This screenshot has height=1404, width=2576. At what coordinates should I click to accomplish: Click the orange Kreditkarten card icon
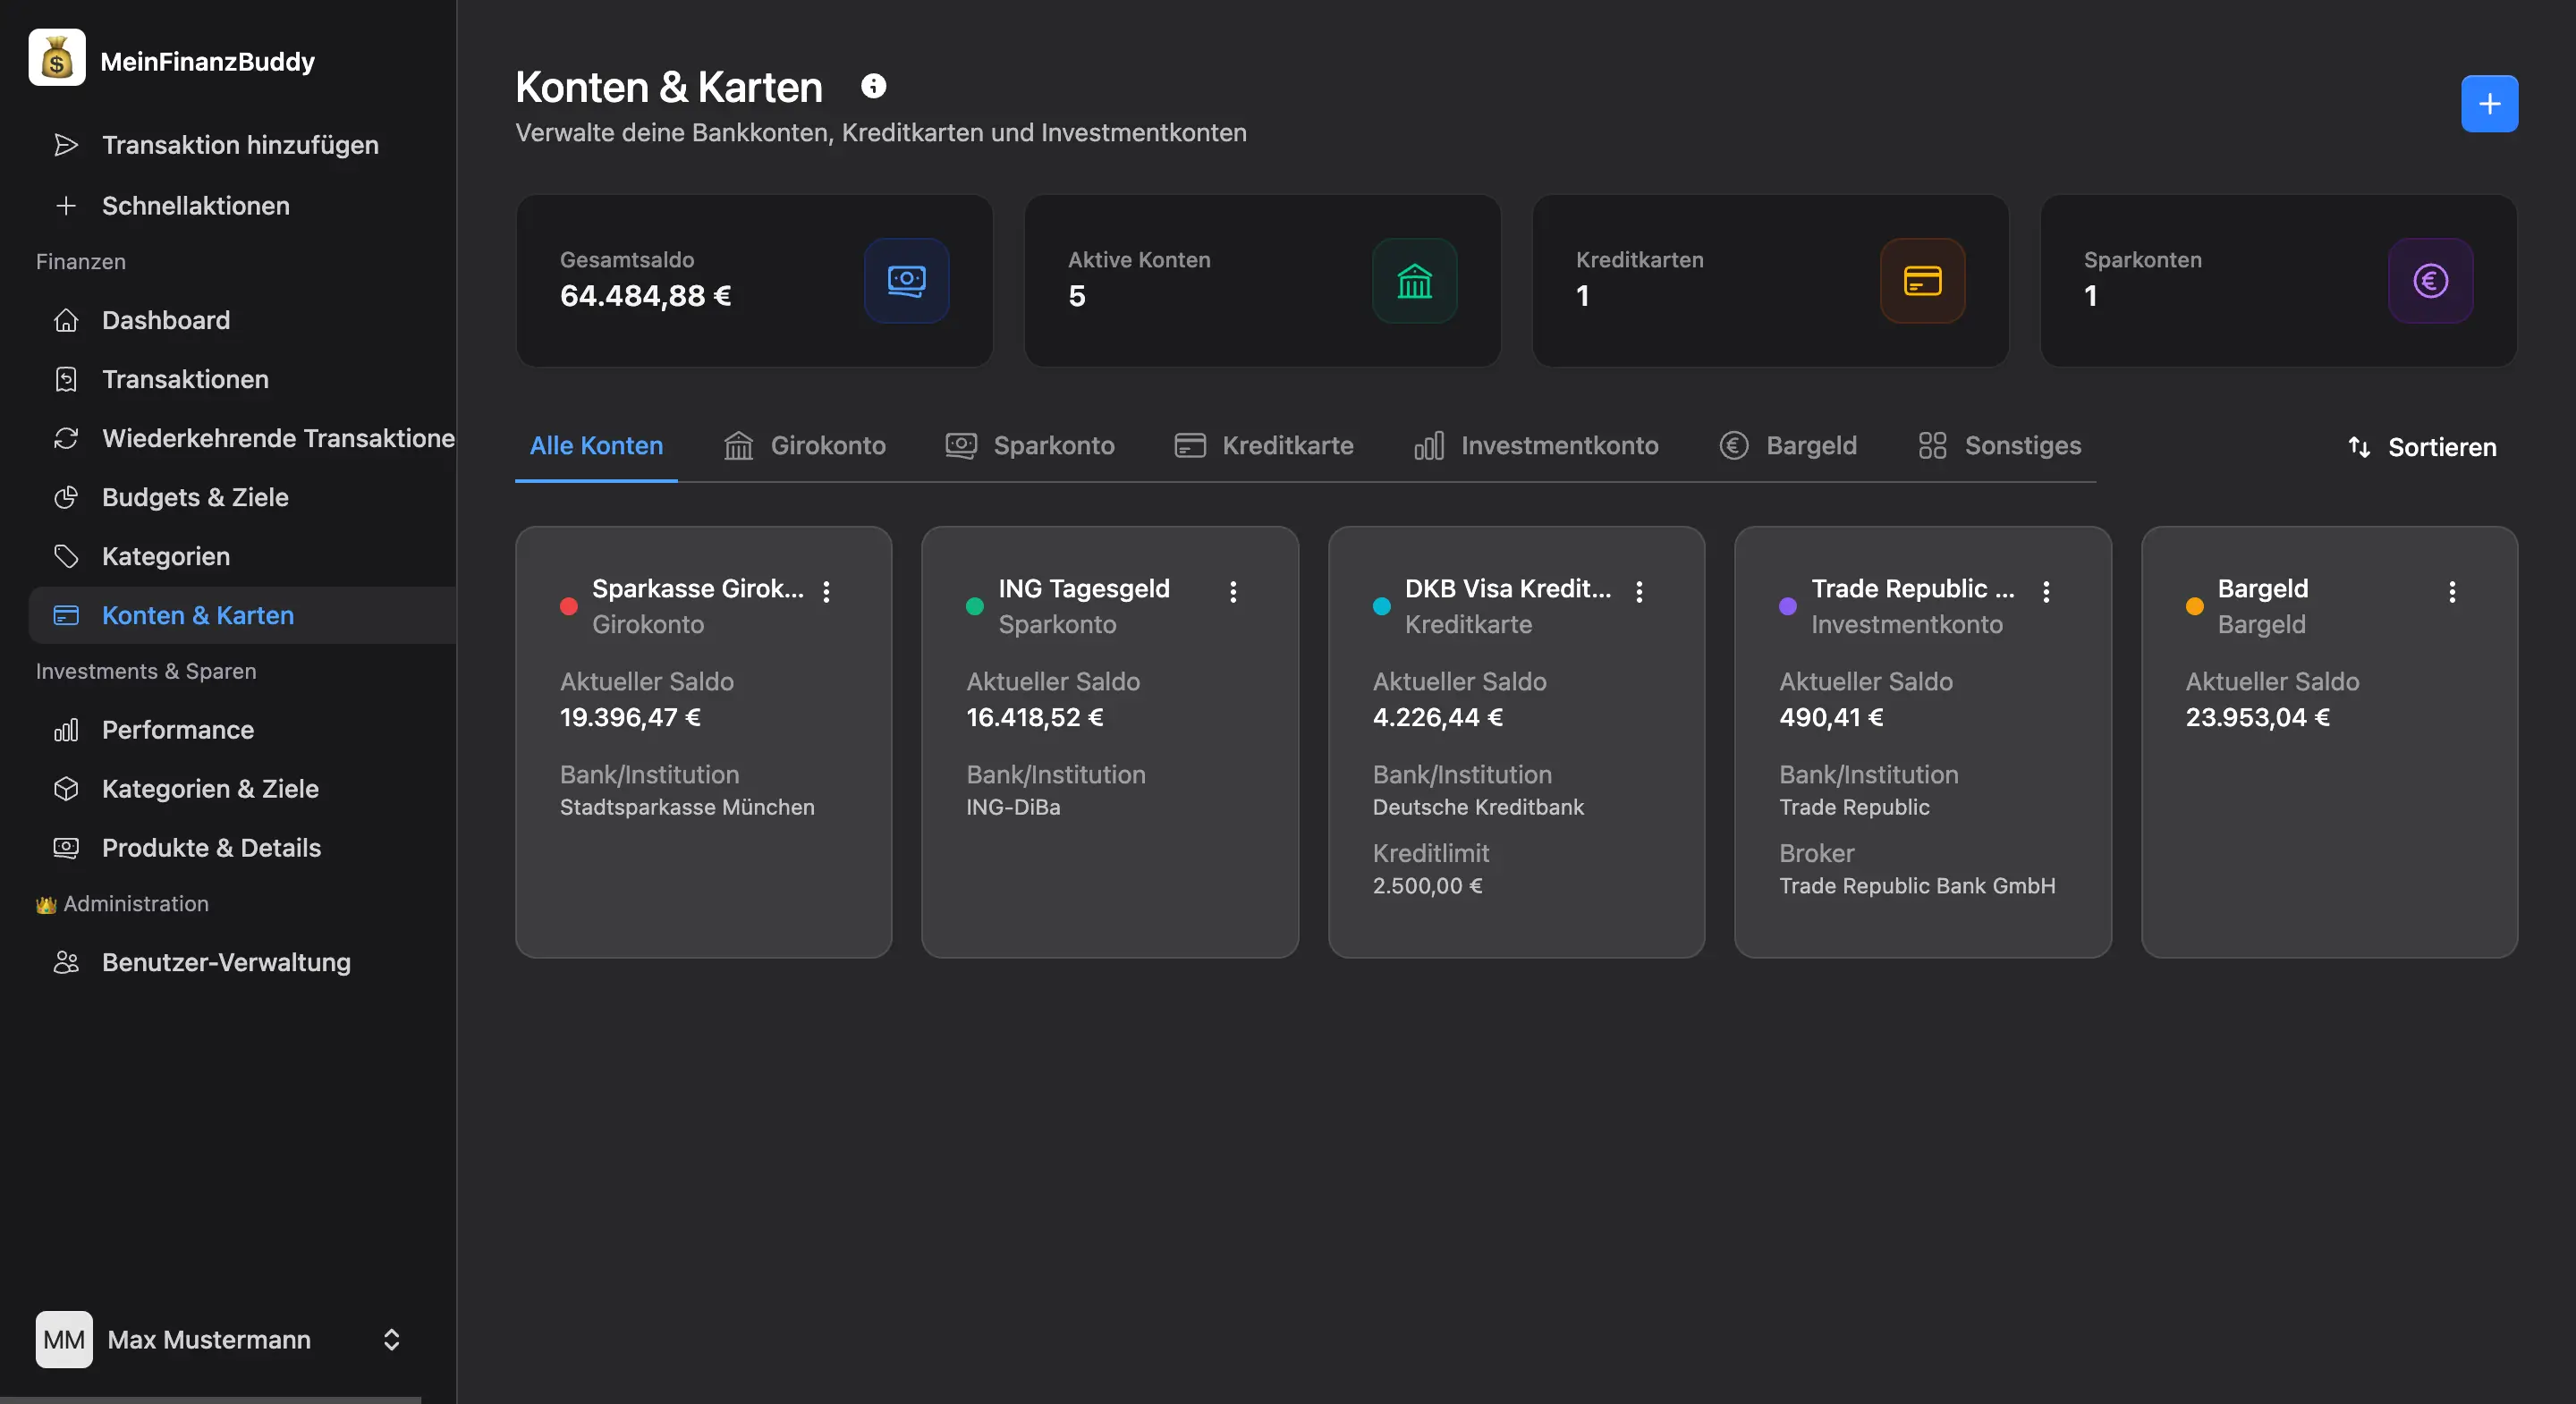[x=1921, y=281]
